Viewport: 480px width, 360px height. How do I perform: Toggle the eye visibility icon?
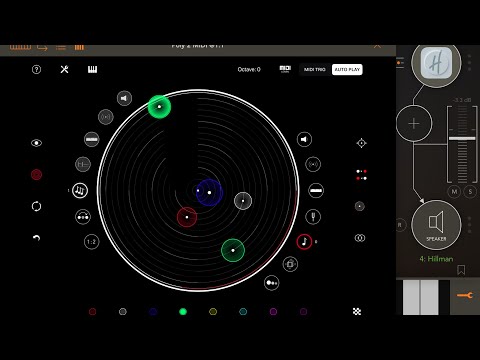pos(36,143)
